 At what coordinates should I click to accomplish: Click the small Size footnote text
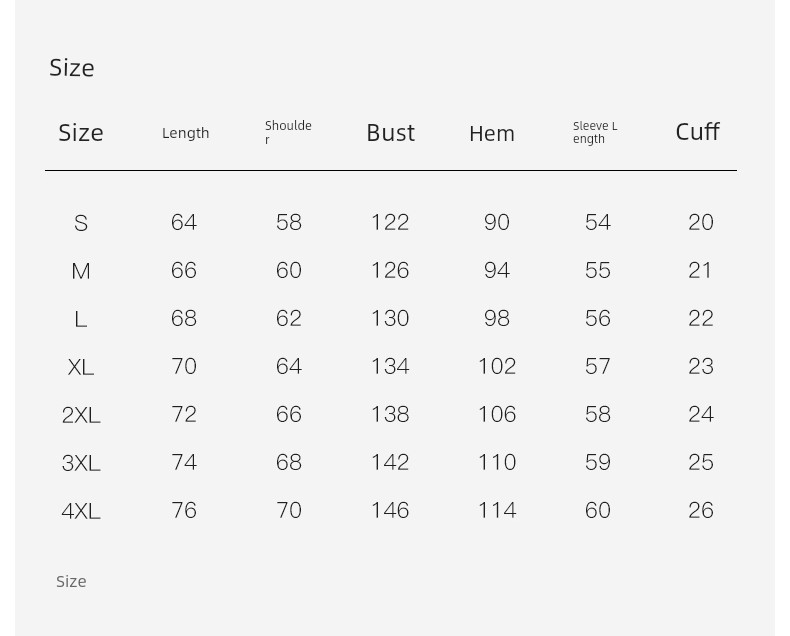pos(71,582)
